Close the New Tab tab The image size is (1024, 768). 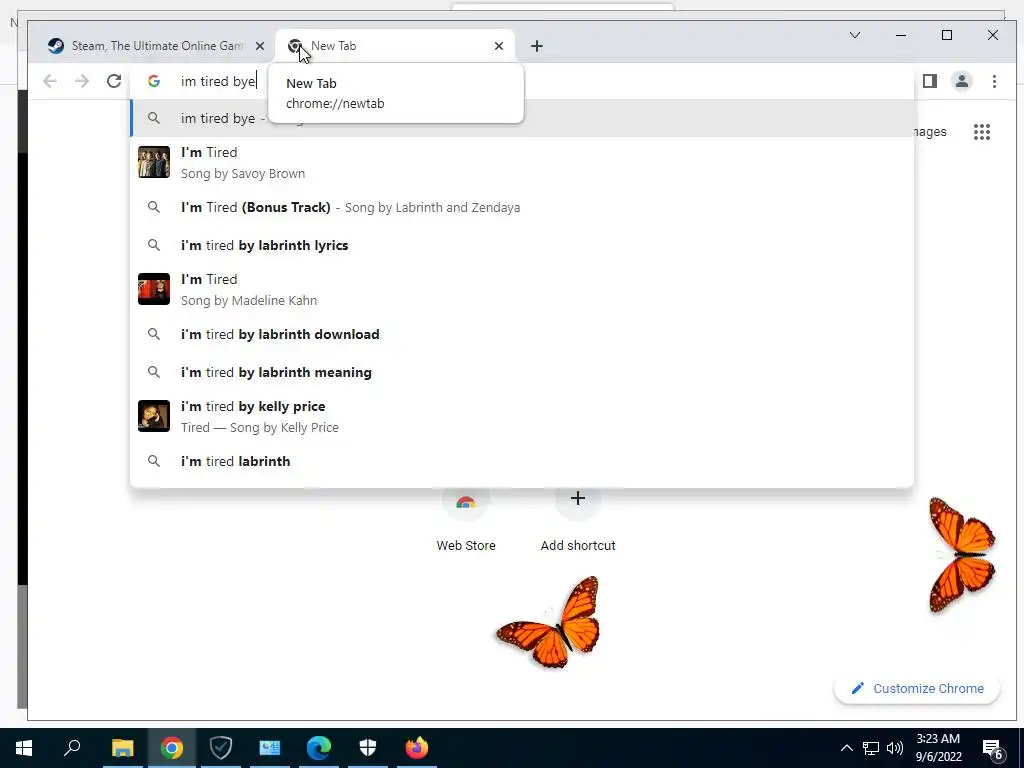tap(499, 46)
